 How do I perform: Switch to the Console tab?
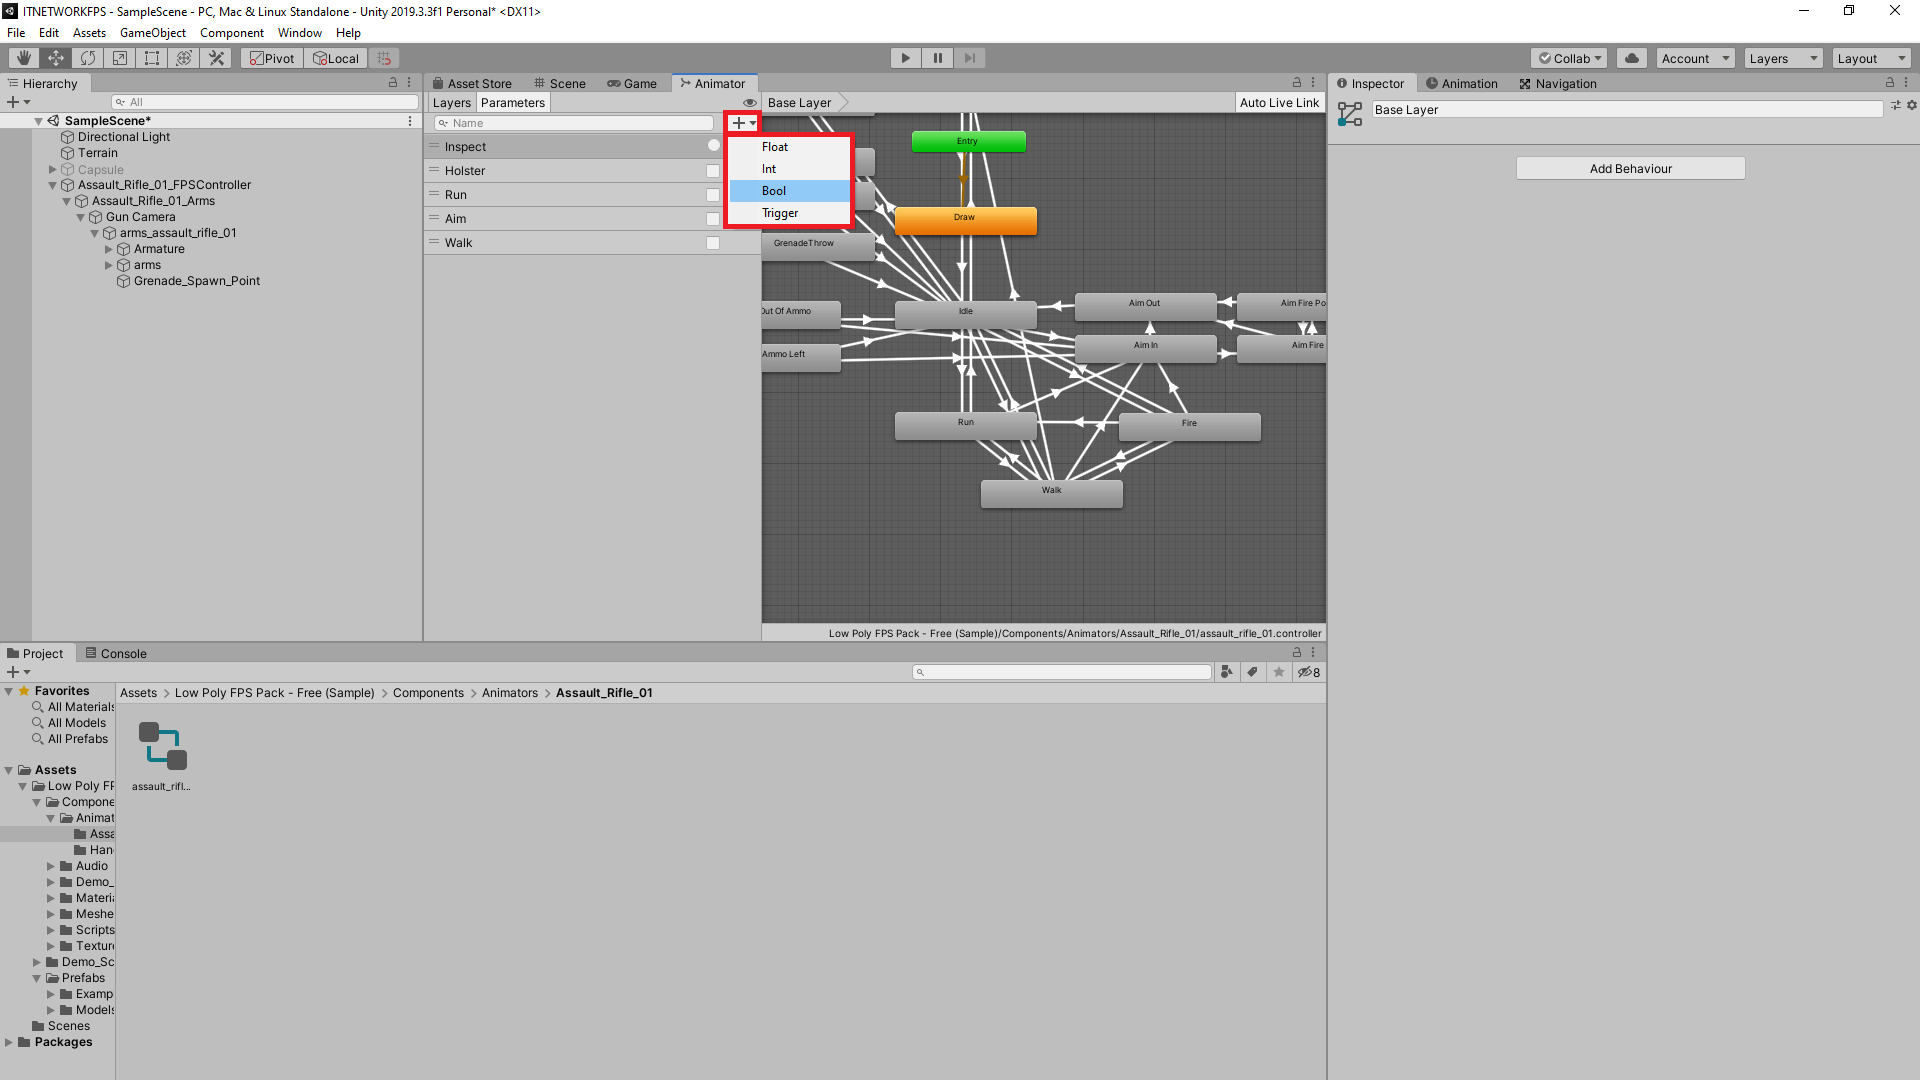tap(116, 653)
